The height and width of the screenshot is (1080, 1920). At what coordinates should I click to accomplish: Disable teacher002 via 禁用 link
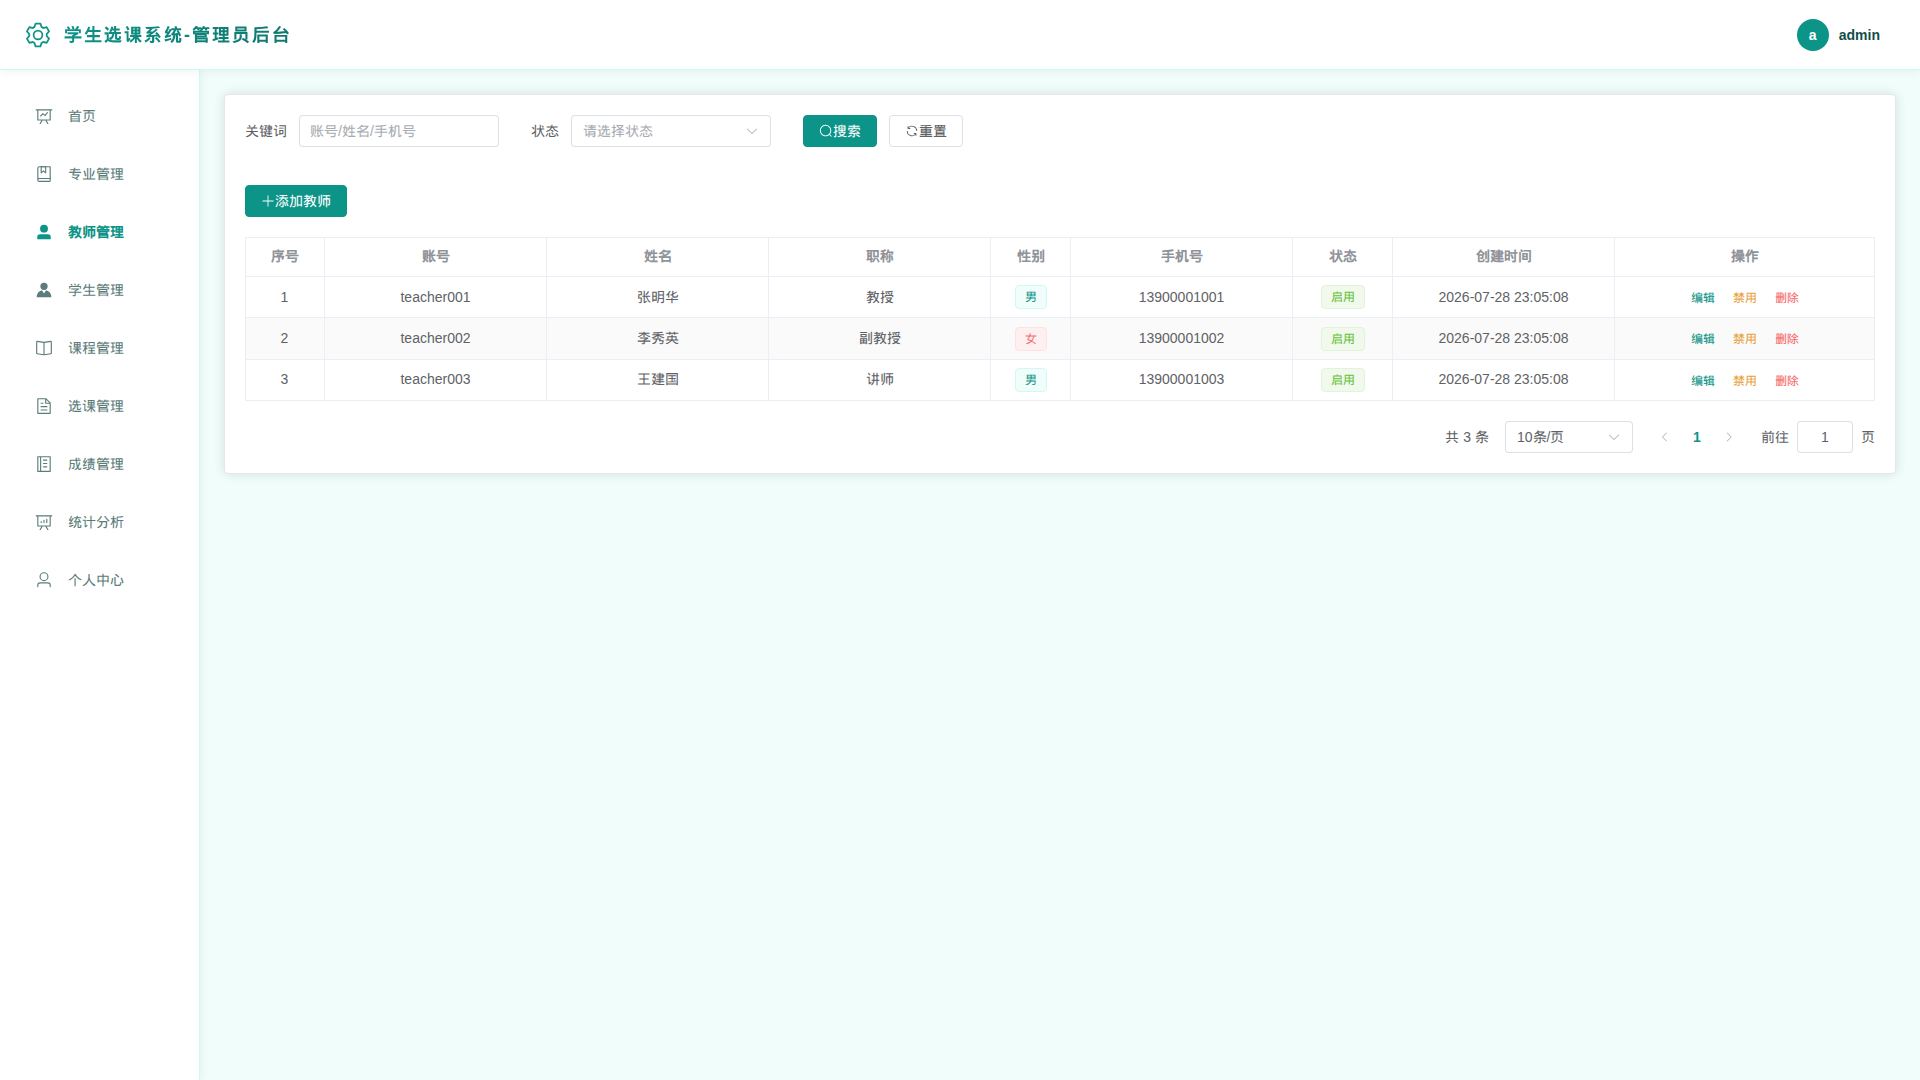point(1744,339)
